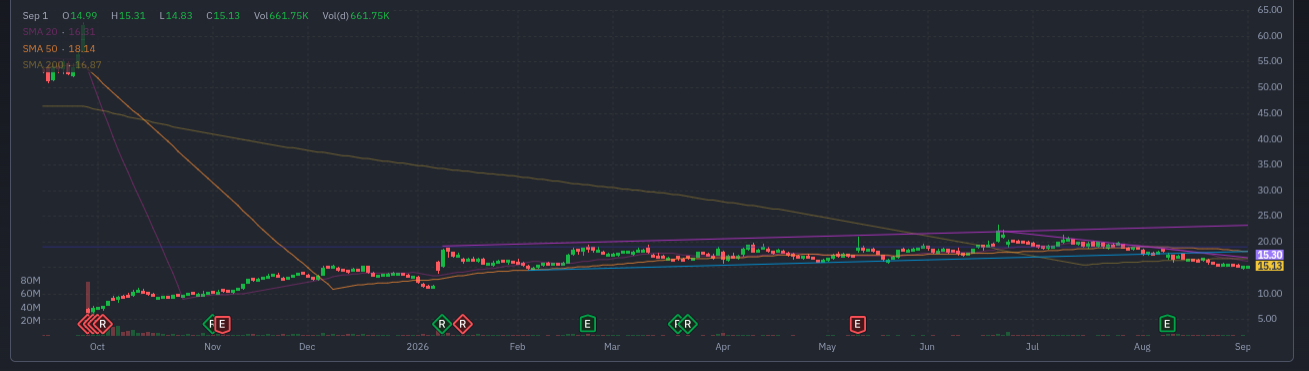Click the Feb label on time axis
The image size is (1309, 371).
517,347
